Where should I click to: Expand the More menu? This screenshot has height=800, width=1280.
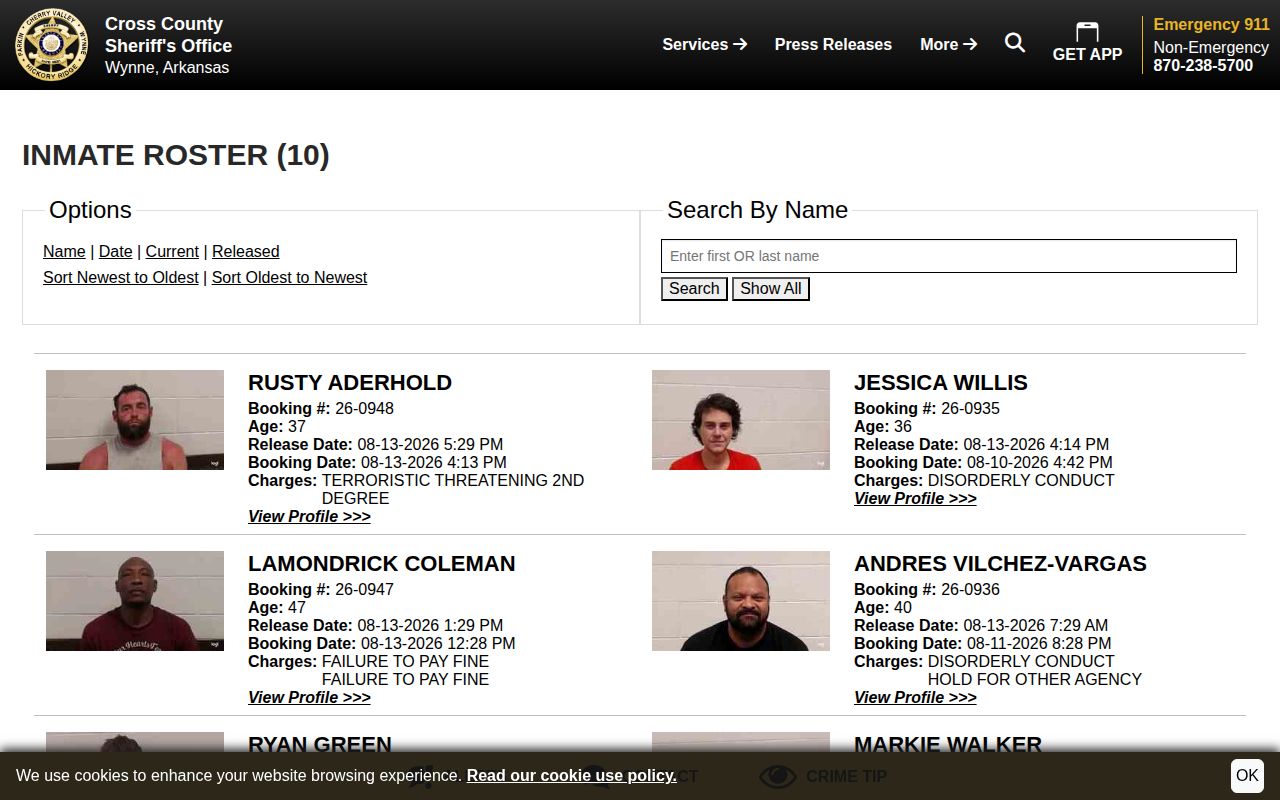tap(948, 44)
